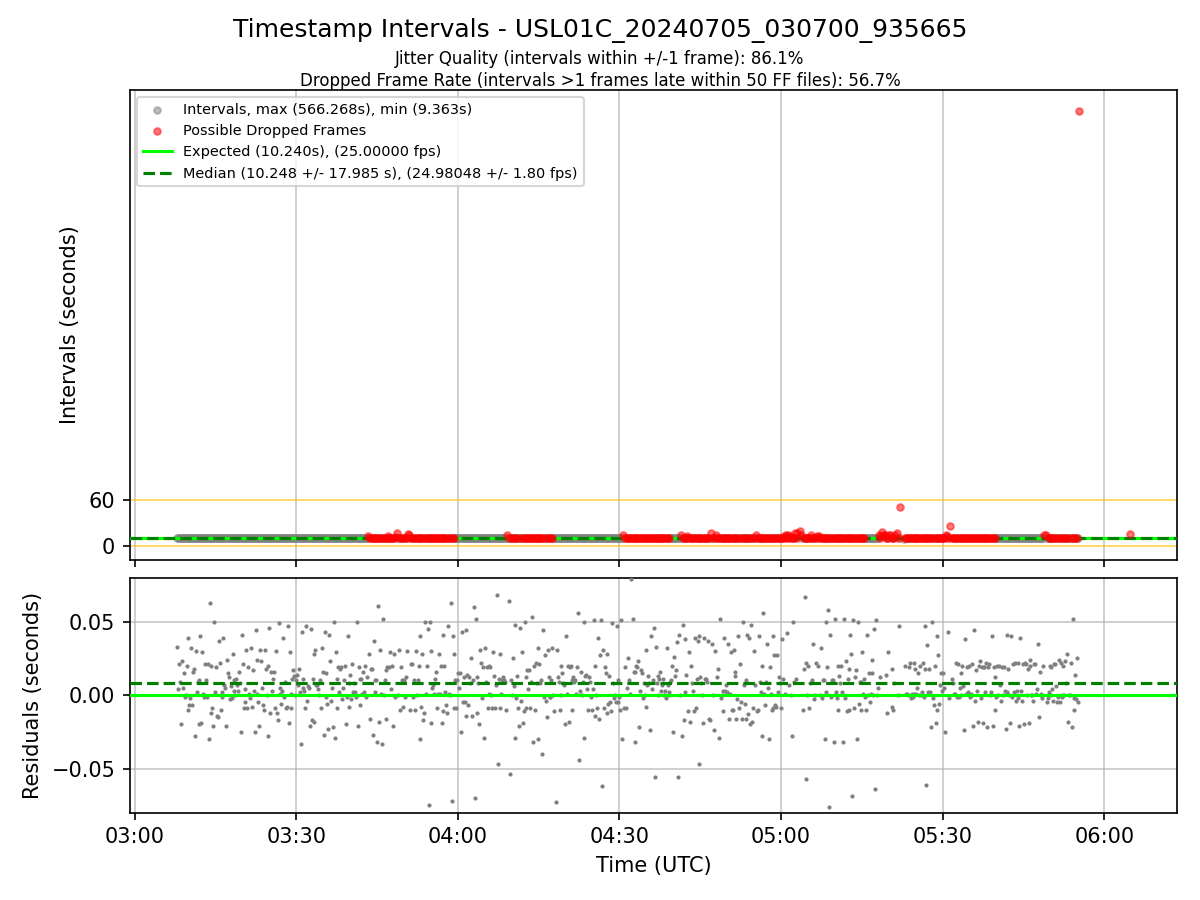Click the 'Median (10.248 +/- 17.985 s)' legend entry

pyautogui.click(x=380, y=173)
